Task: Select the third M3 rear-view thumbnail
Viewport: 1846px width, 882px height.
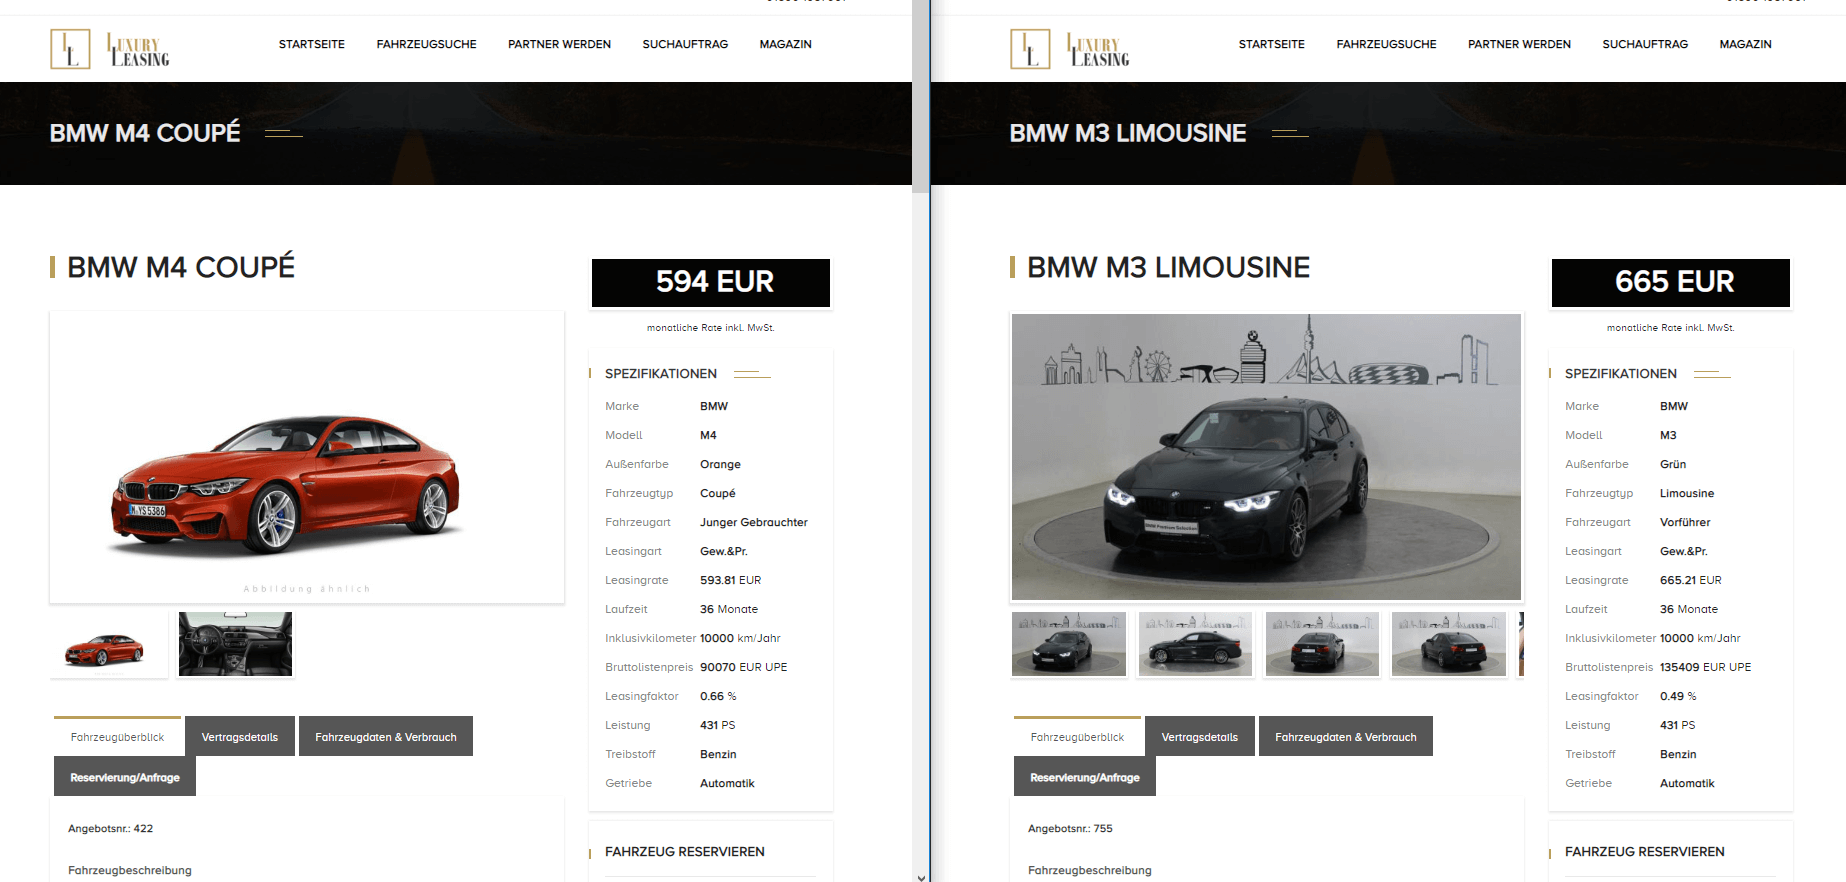Action: 1322,645
